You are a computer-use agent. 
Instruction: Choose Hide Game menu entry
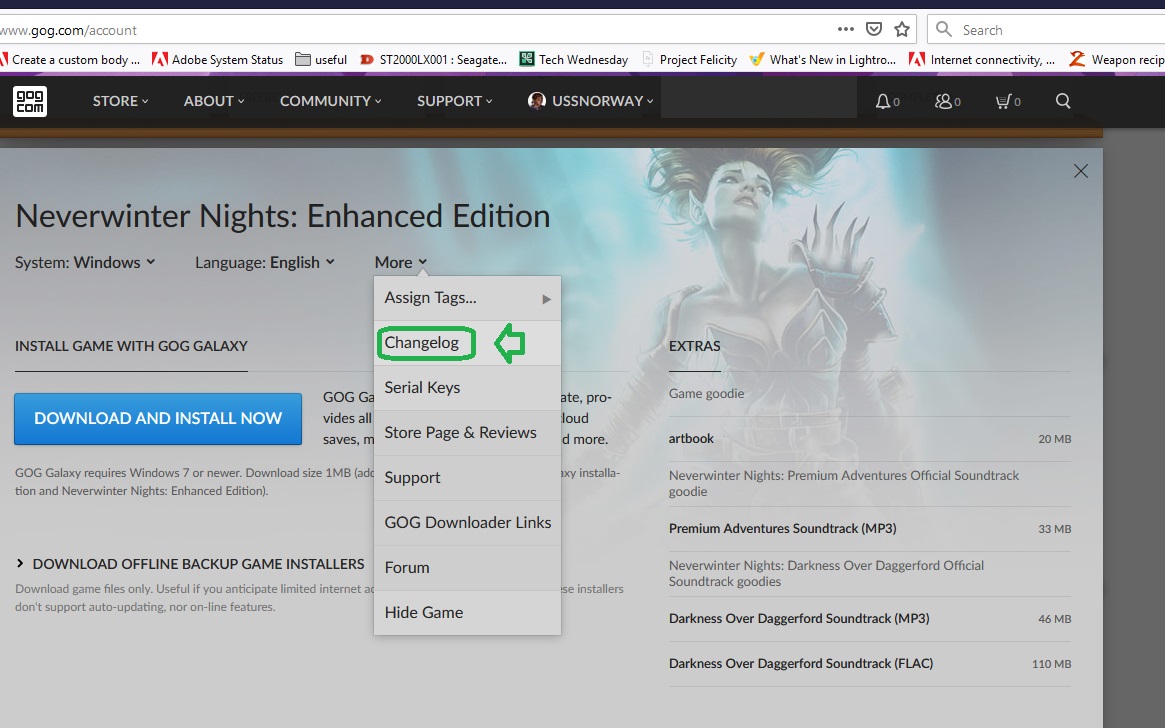467,613
